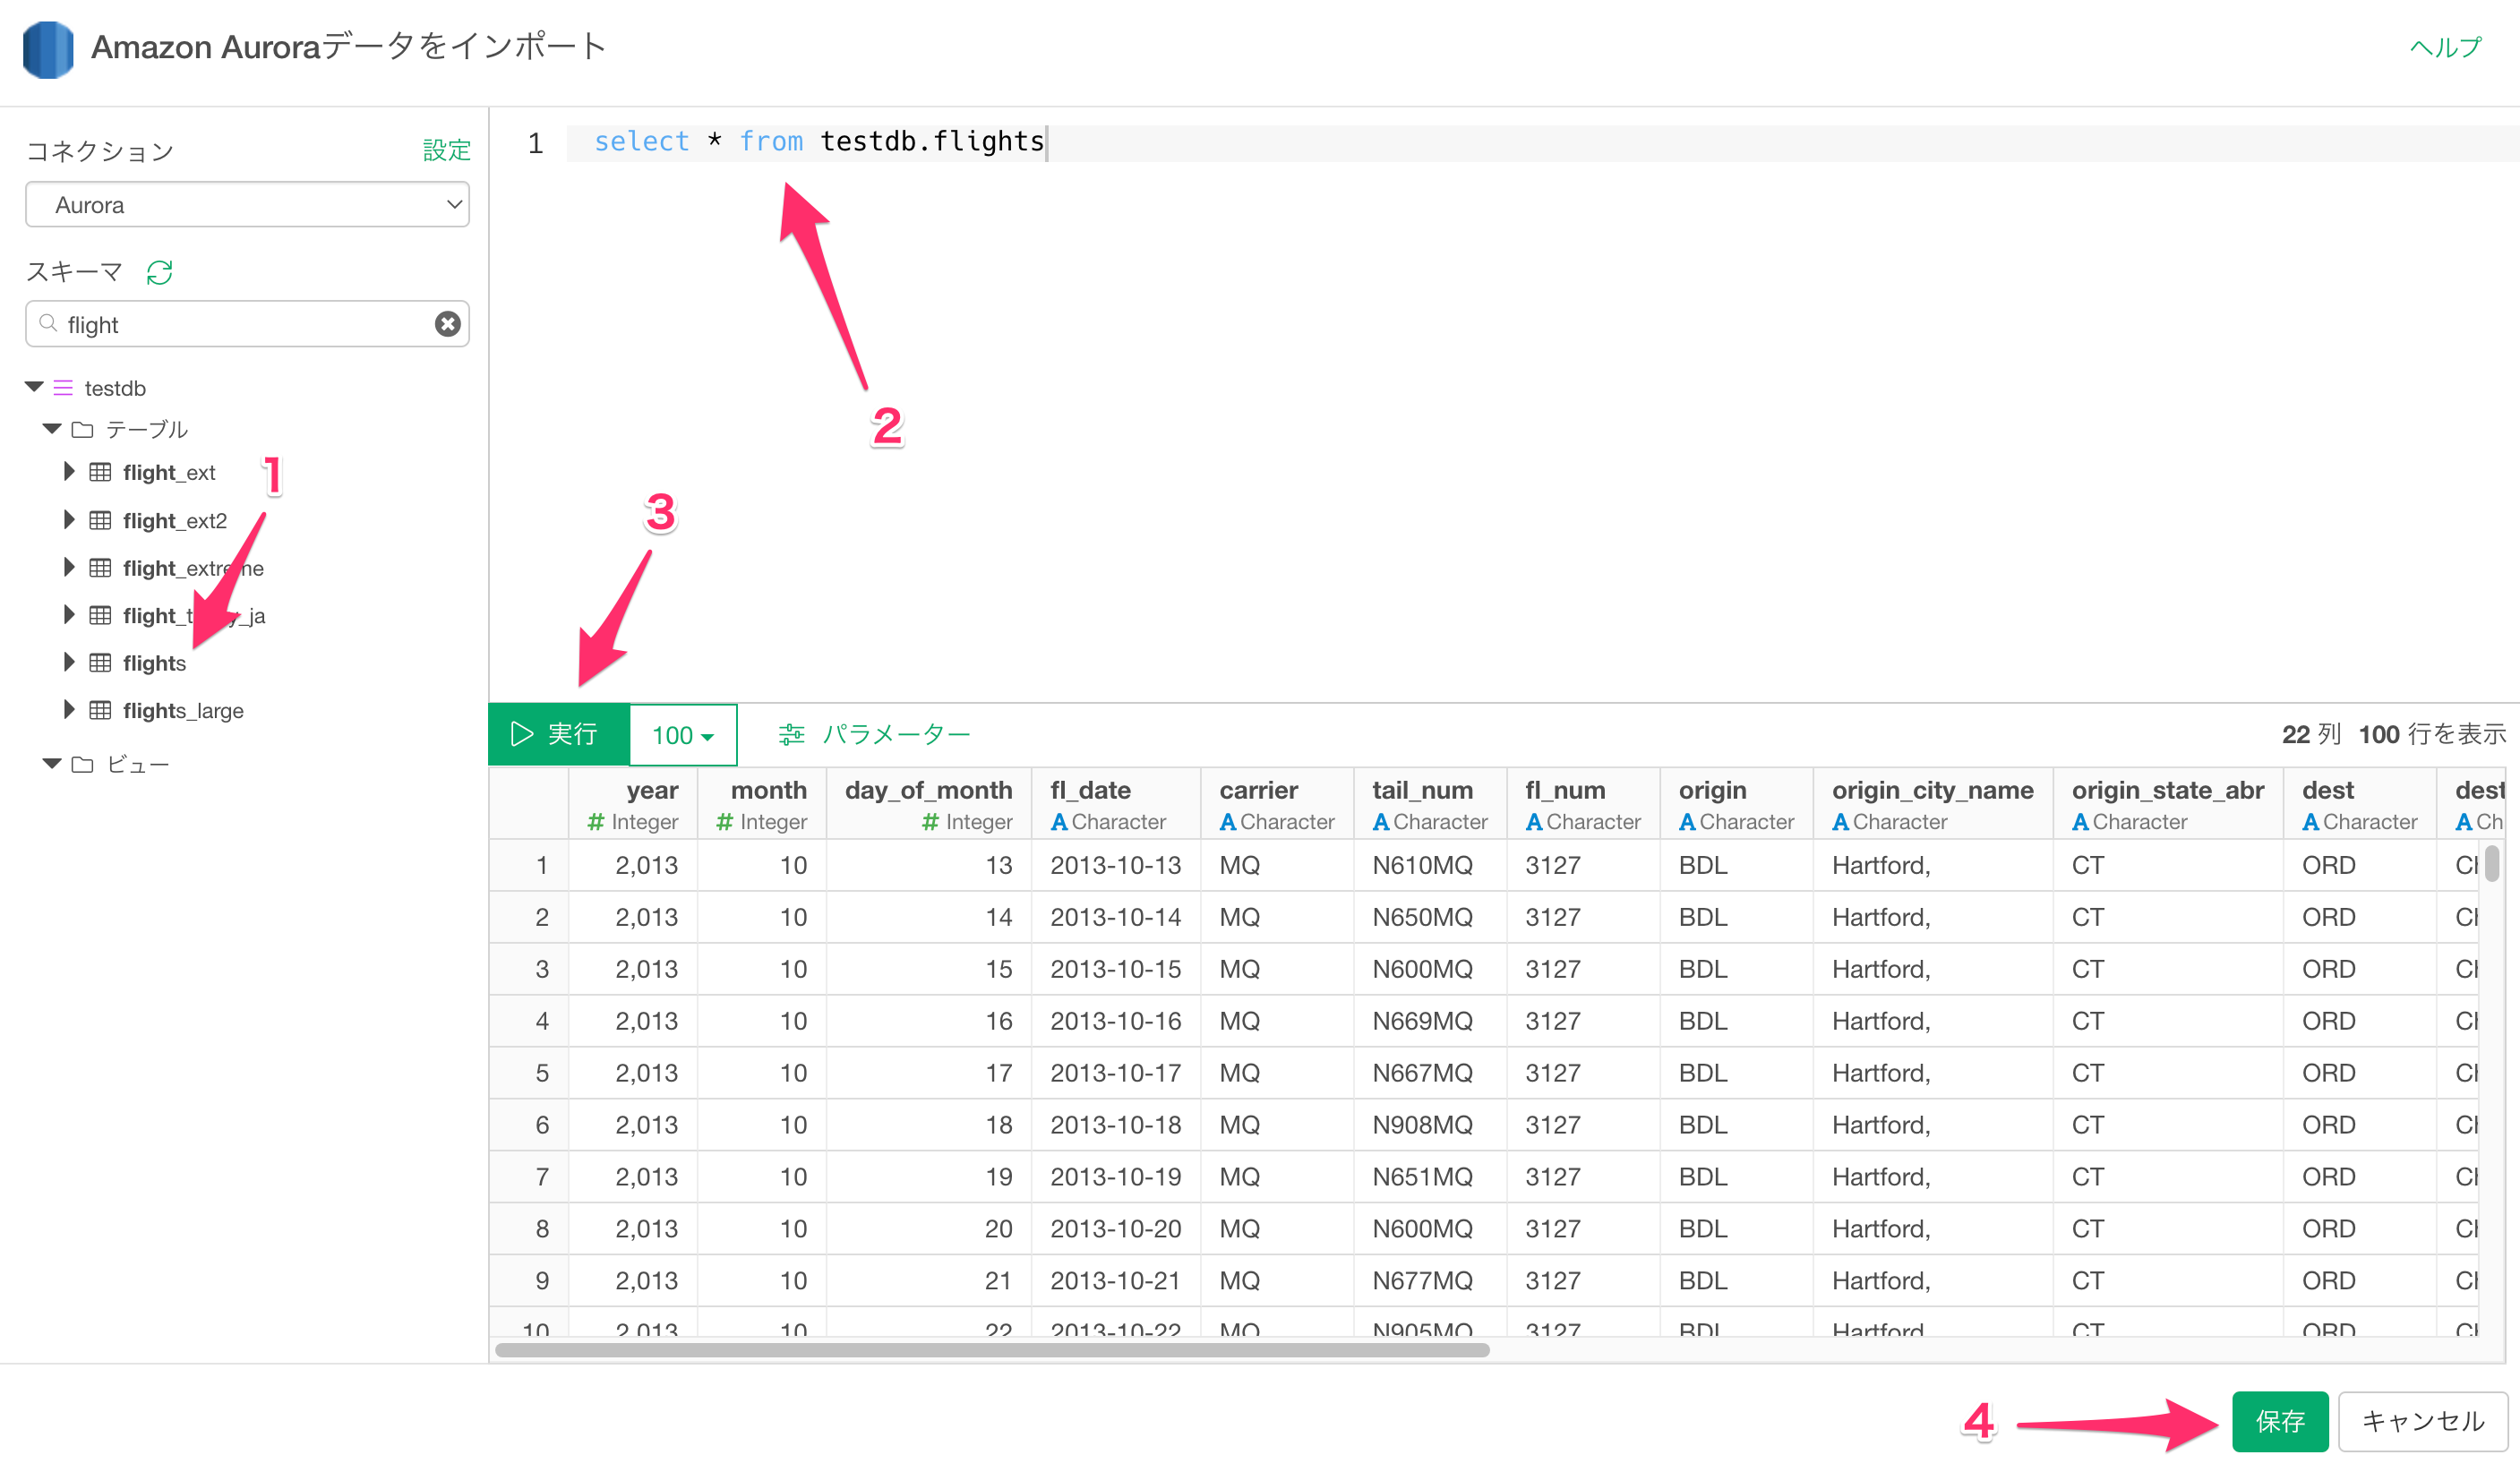Click the testdb schema label

point(115,388)
